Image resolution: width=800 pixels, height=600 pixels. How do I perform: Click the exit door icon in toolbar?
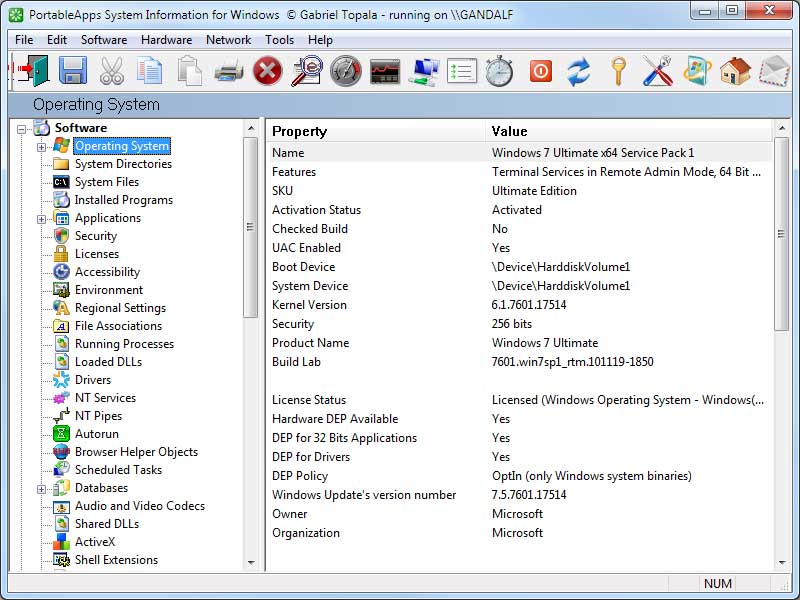[x=30, y=71]
